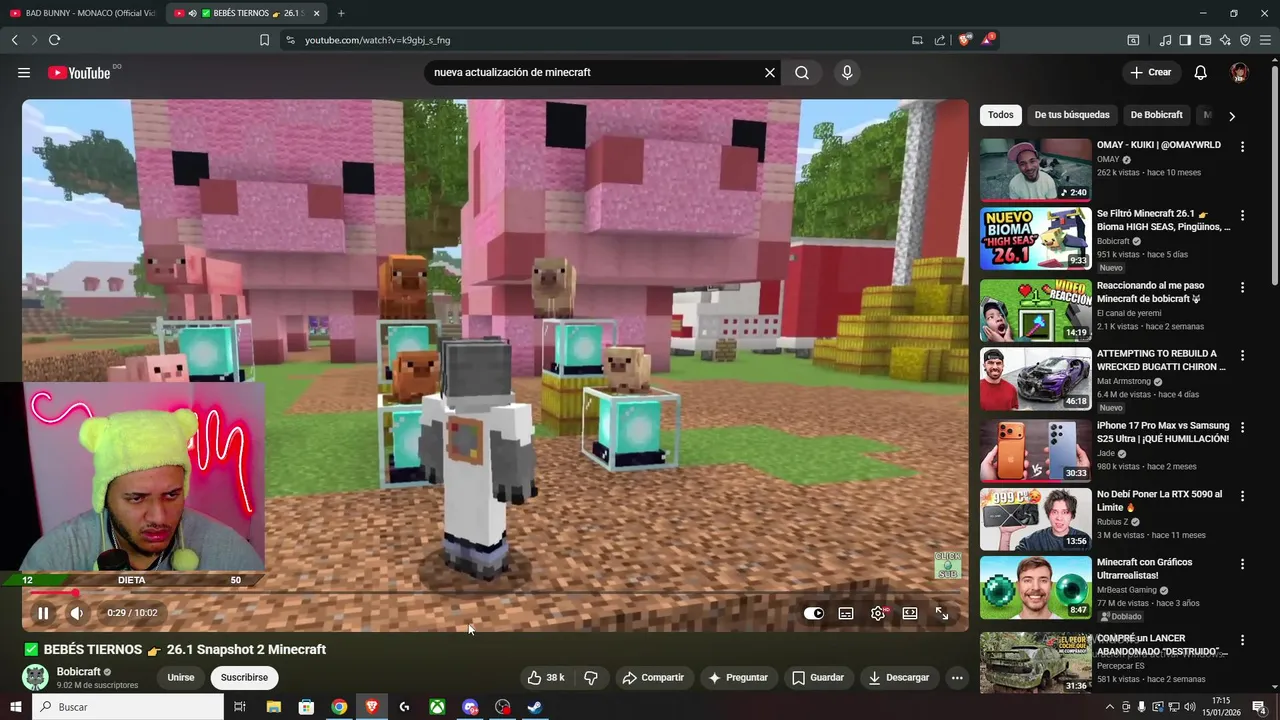Enter fullscreen mode
The height and width of the screenshot is (720, 1280).
pyautogui.click(x=942, y=613)
